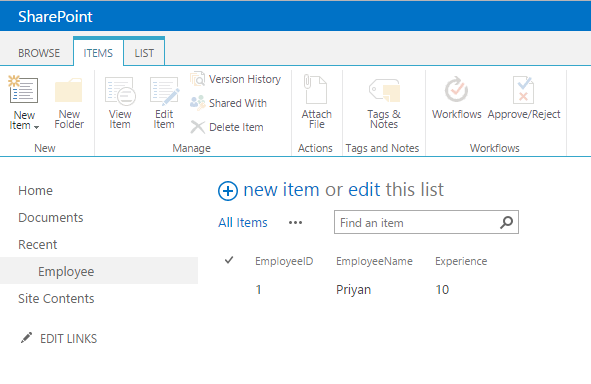This screenshot has height=384, width=591.
Task: Switch to the BROWSE ribbon tab
Action: pos(39,53)
